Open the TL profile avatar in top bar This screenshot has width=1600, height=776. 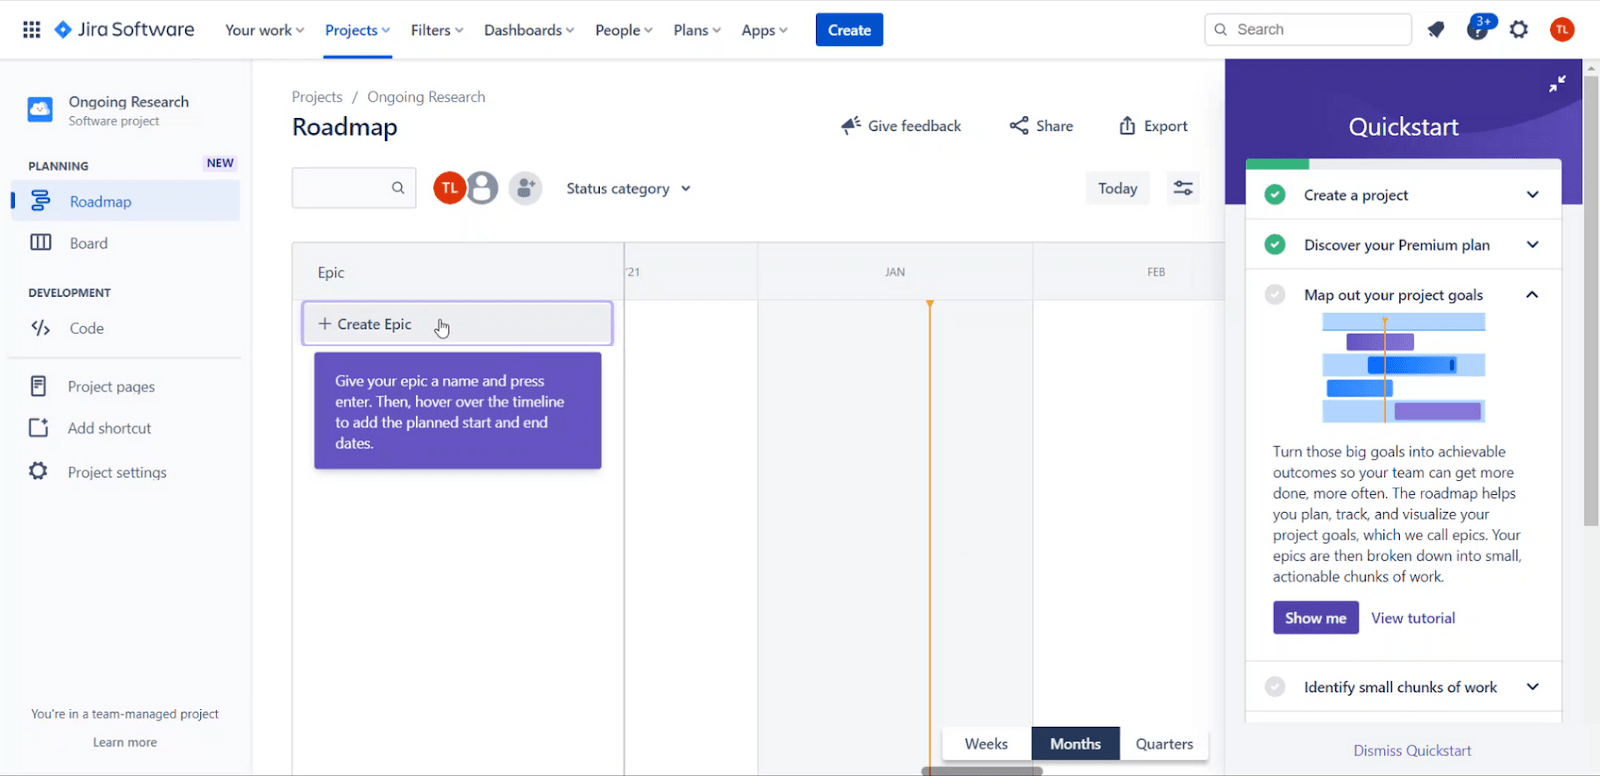(x=1562, y=30)
